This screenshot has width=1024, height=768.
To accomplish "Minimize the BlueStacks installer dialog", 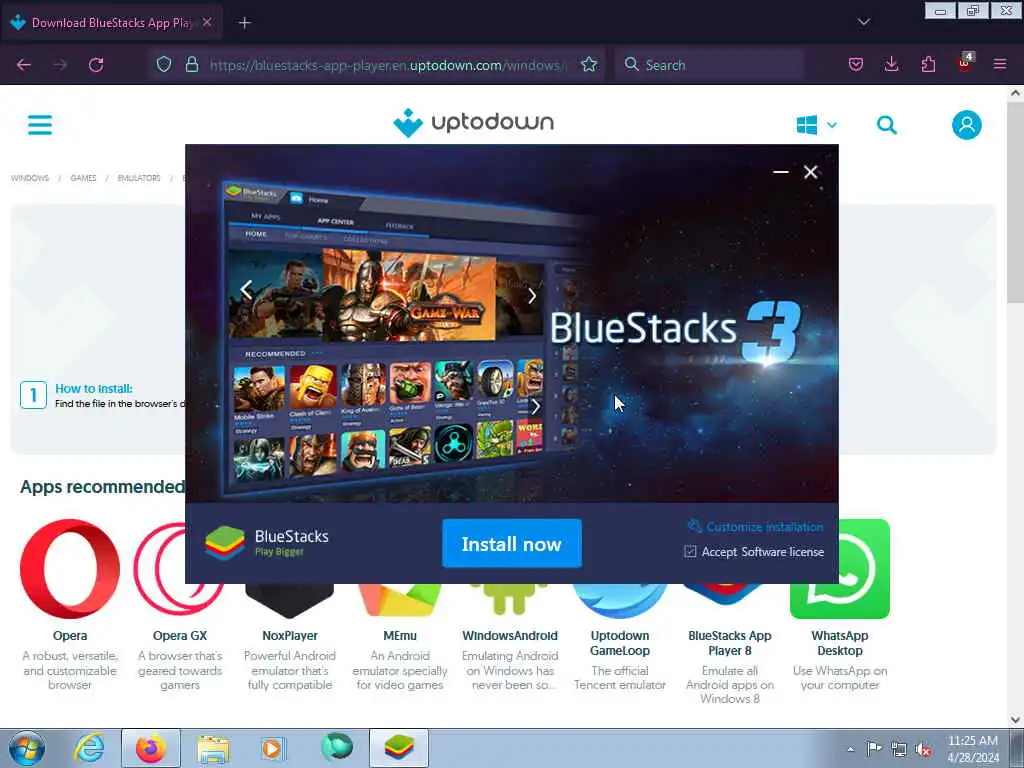I will coord(780,172).
